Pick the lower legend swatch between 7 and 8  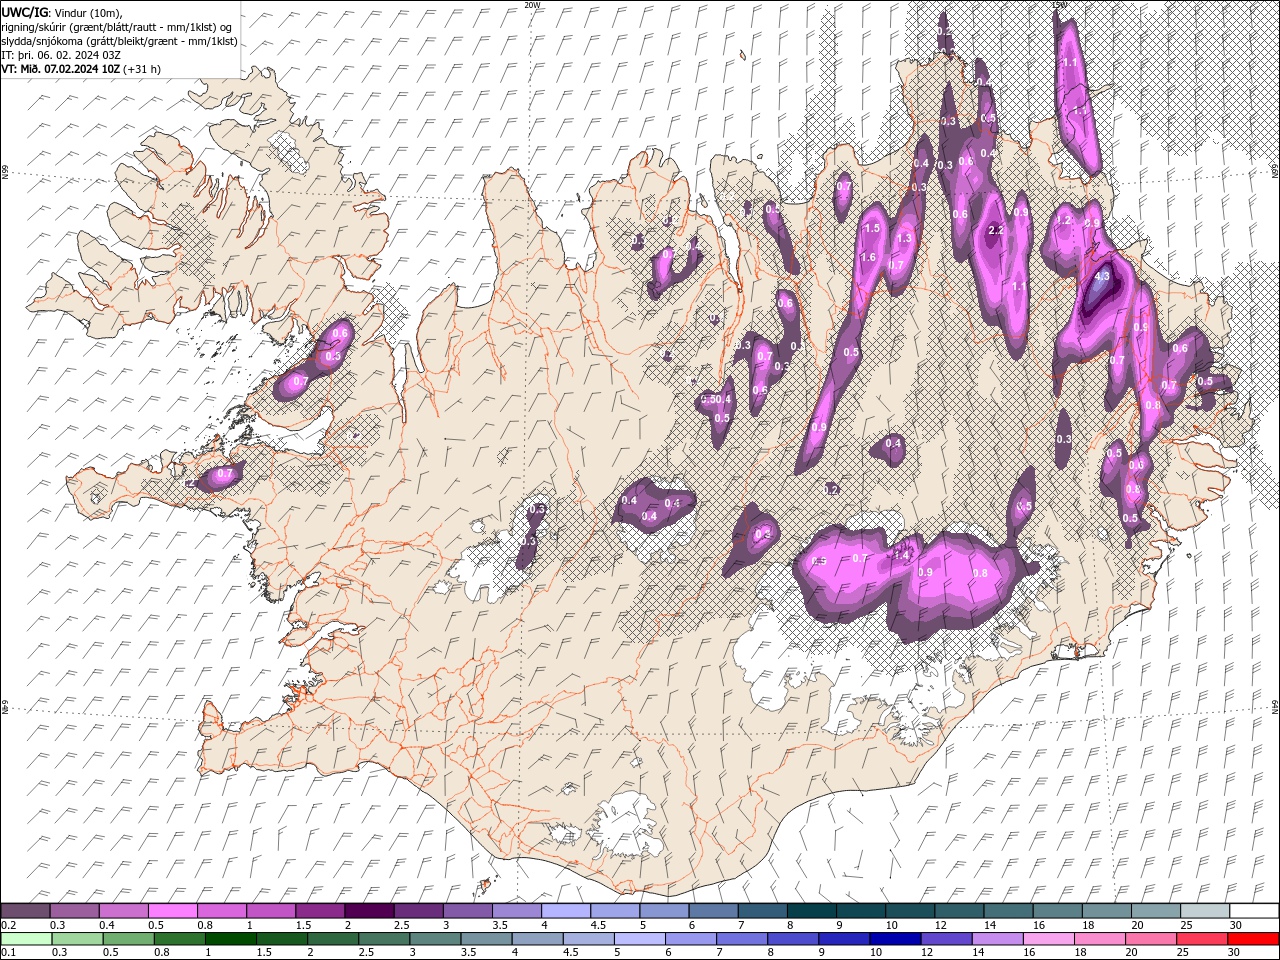[741, 939]
